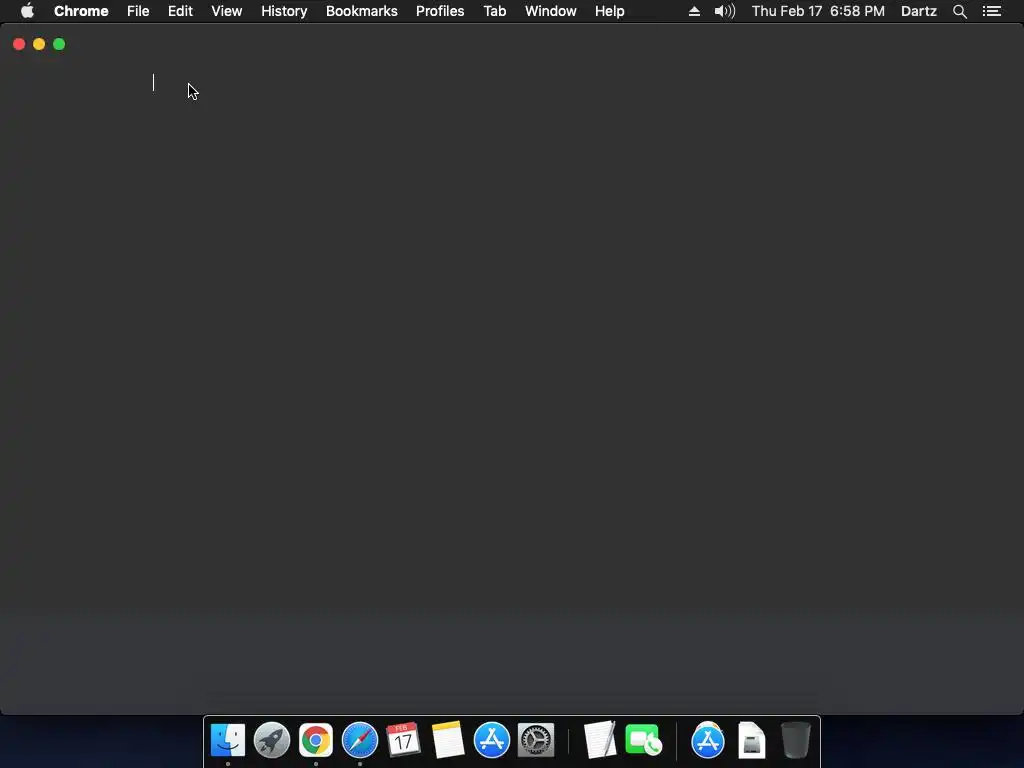
Task: Open the Trash in Dock
Action: [x=795, y=740]
